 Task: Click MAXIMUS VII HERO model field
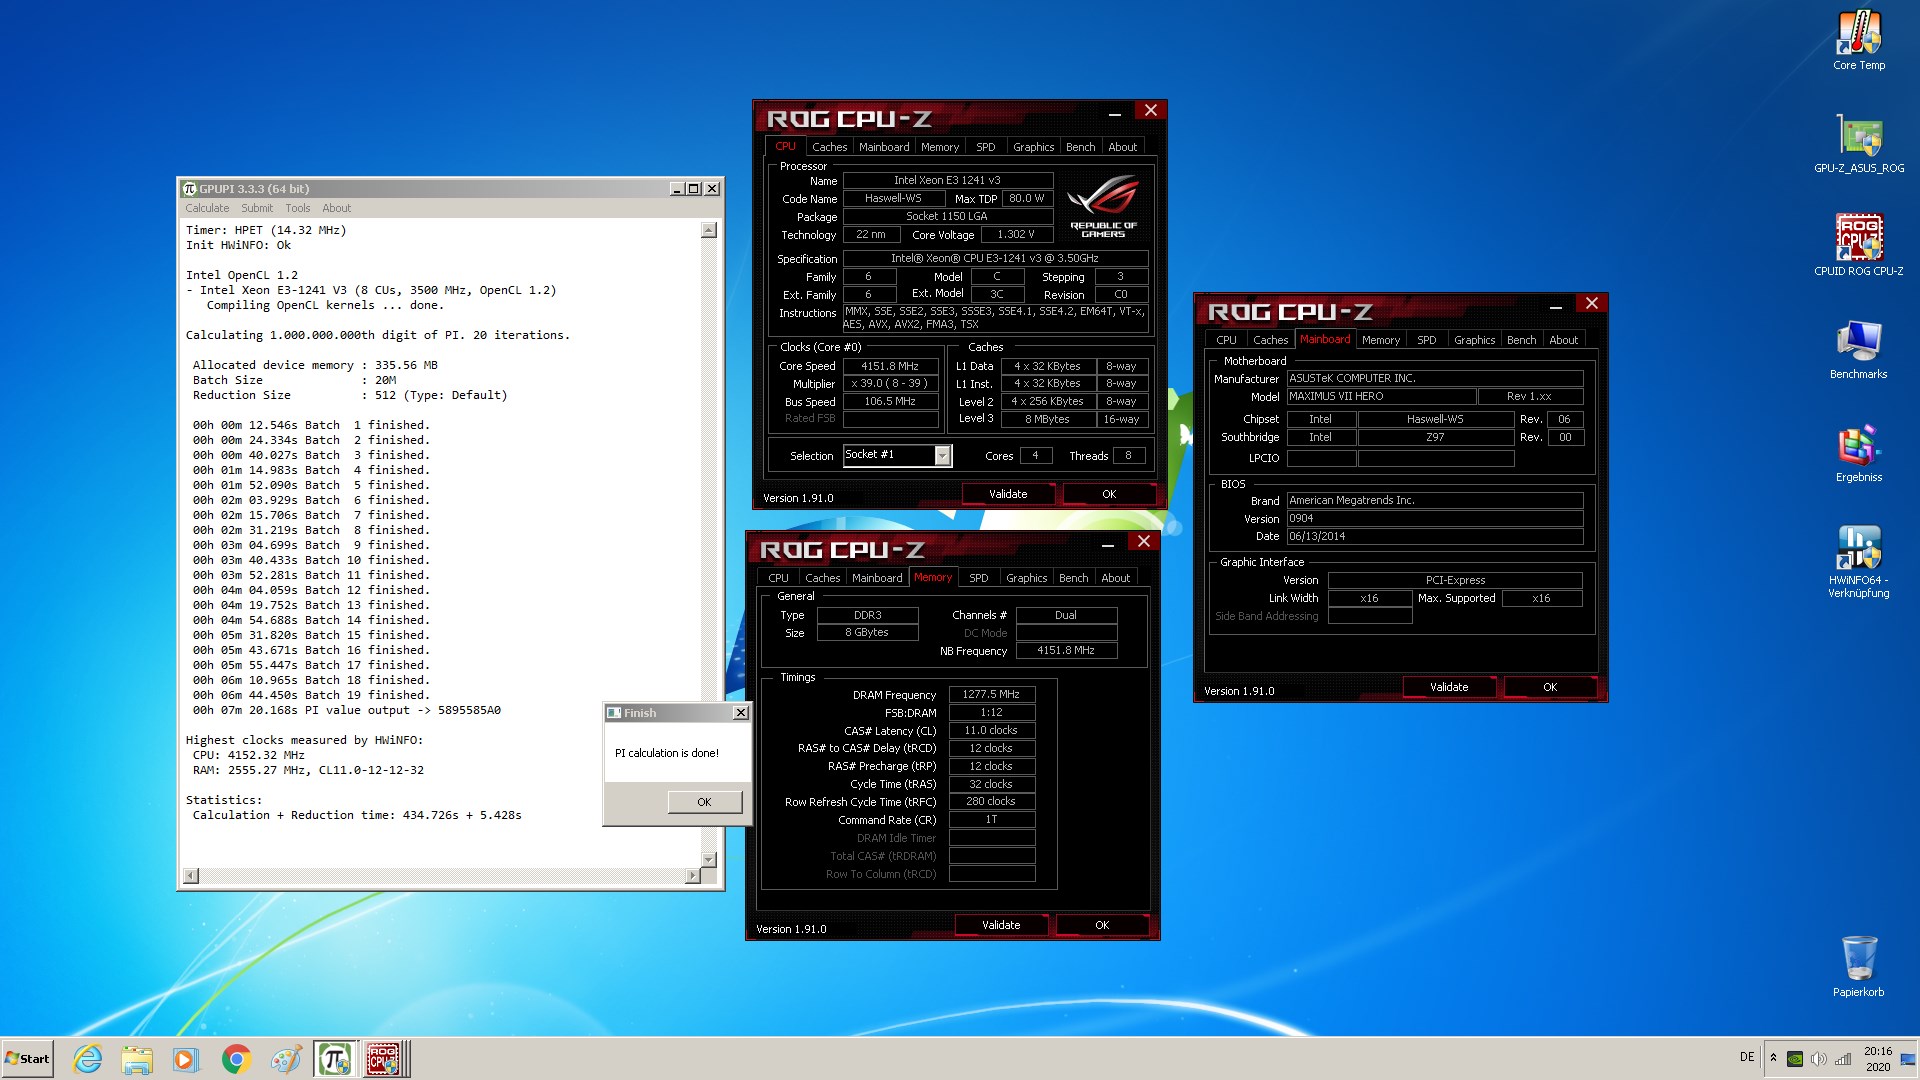(x=1380, y=396)
